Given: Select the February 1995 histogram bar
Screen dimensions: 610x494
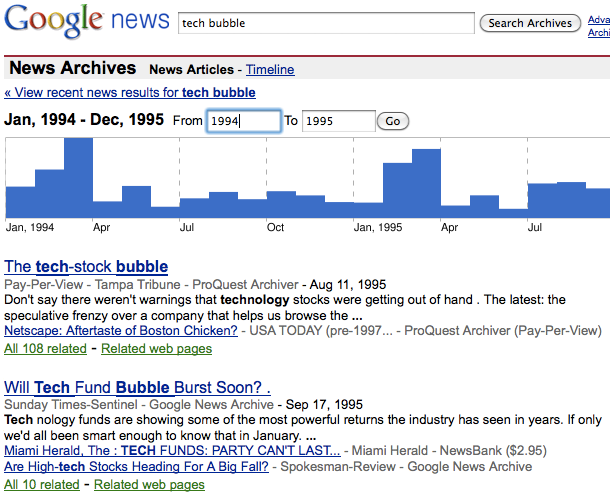Looking at the screenshot, I should click(397, 190).
